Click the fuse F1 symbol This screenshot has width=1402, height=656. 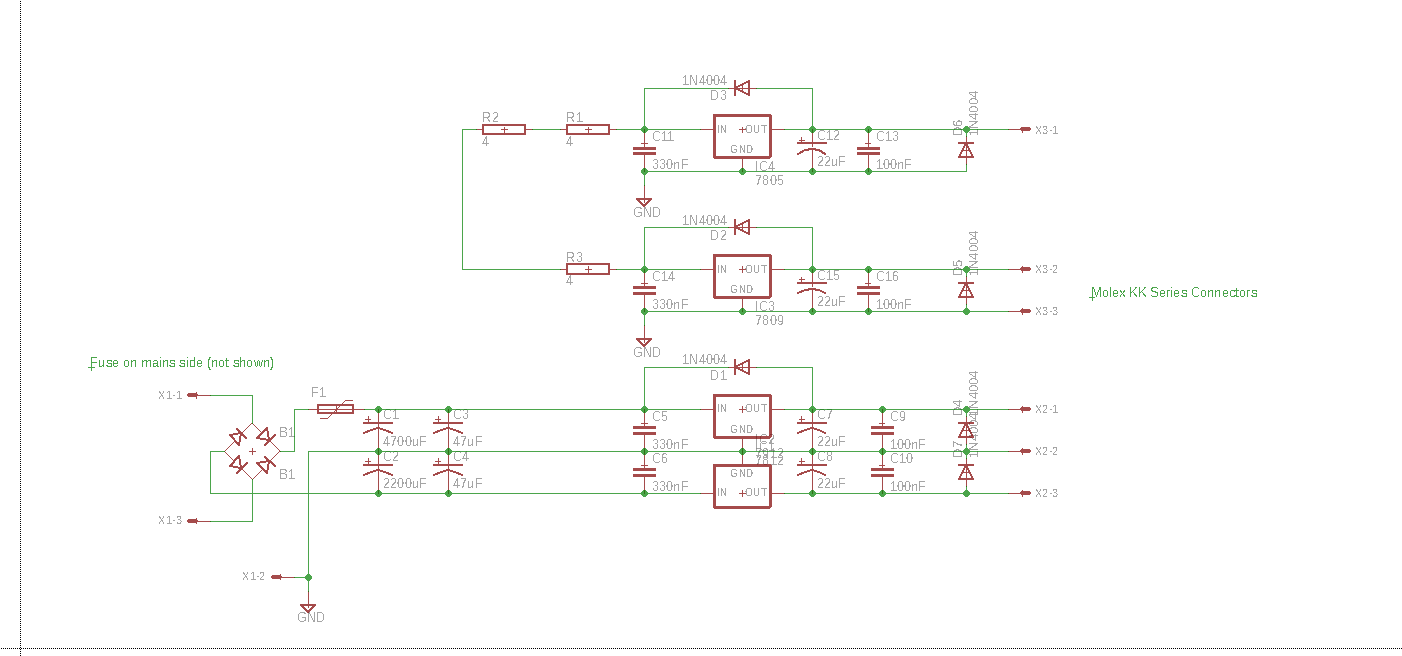pos(335,409)
